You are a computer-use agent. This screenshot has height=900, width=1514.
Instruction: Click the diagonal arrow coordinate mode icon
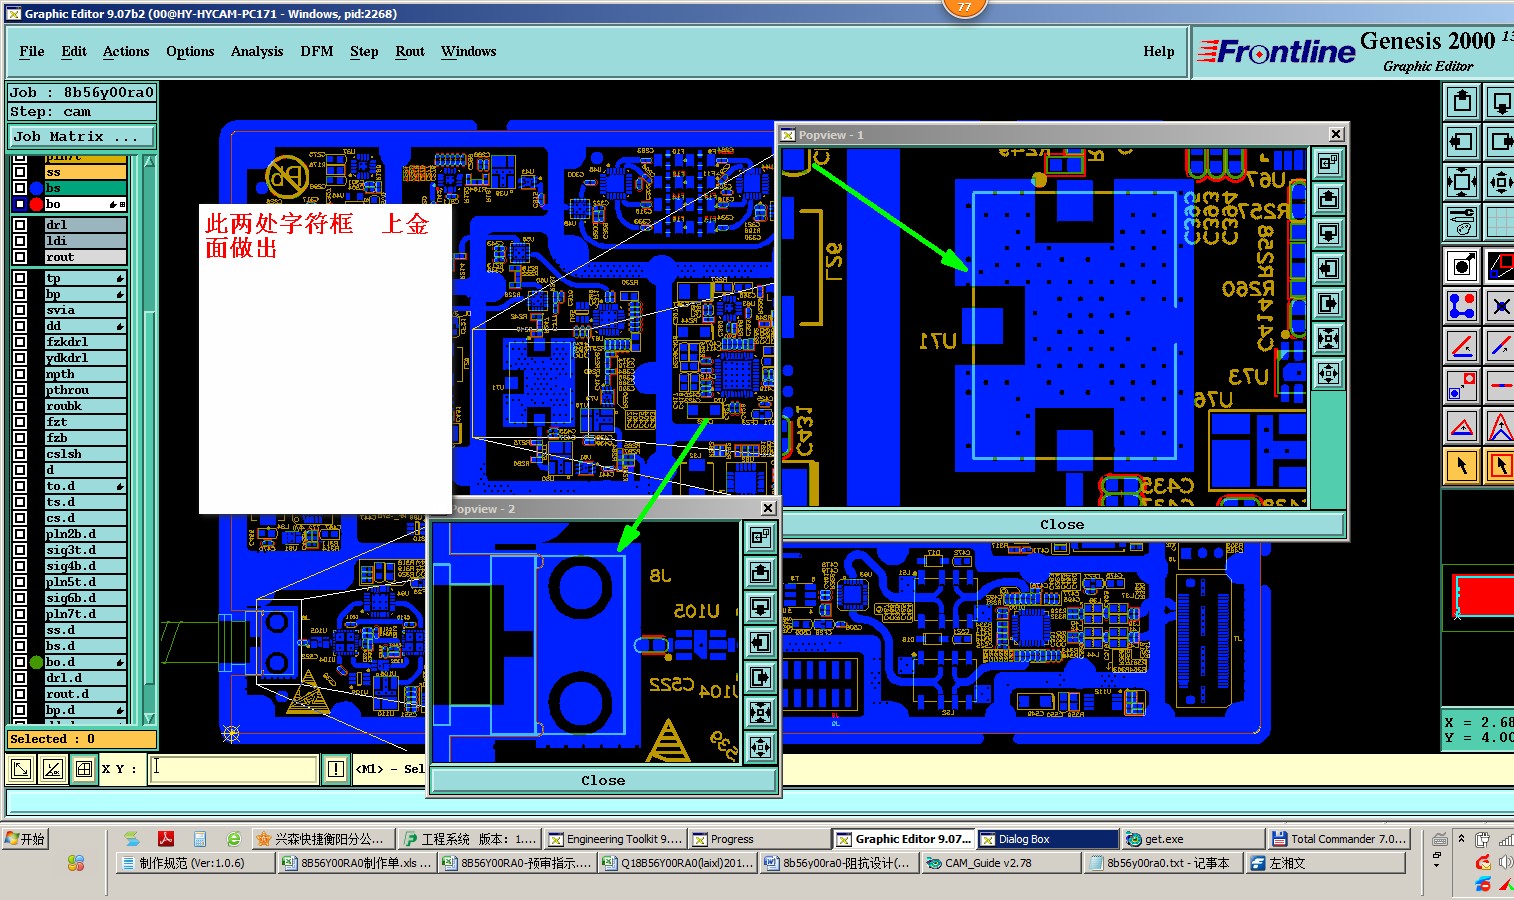point(20,768)
